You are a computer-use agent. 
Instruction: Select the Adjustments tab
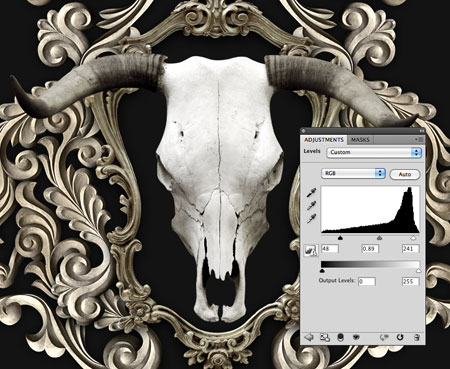[324, 140]
